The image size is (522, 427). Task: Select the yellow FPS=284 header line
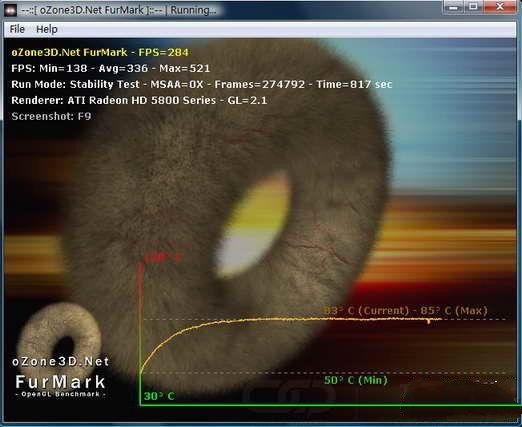(100, 52)
